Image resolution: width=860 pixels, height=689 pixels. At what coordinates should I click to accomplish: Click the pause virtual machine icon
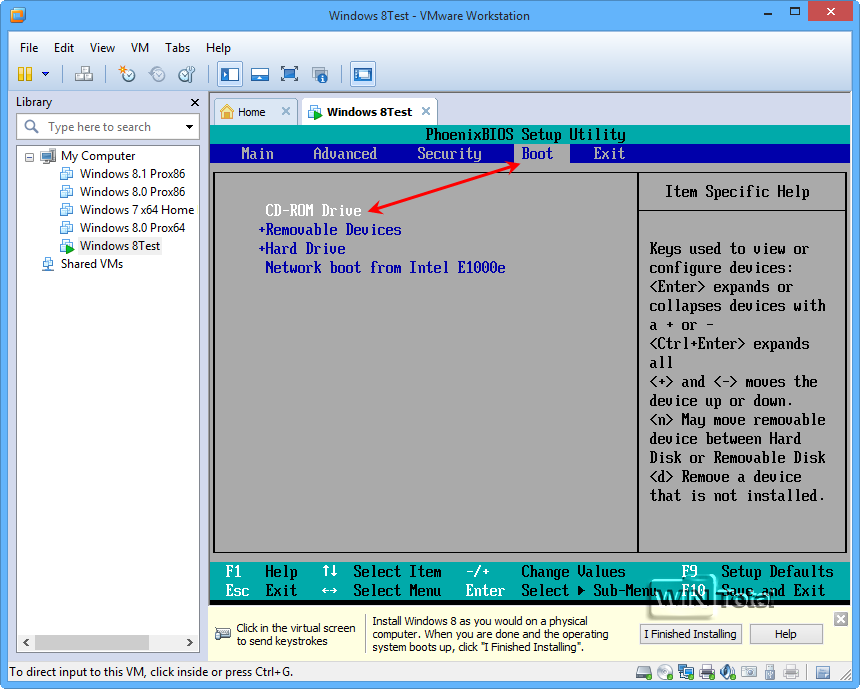point(25,74)
